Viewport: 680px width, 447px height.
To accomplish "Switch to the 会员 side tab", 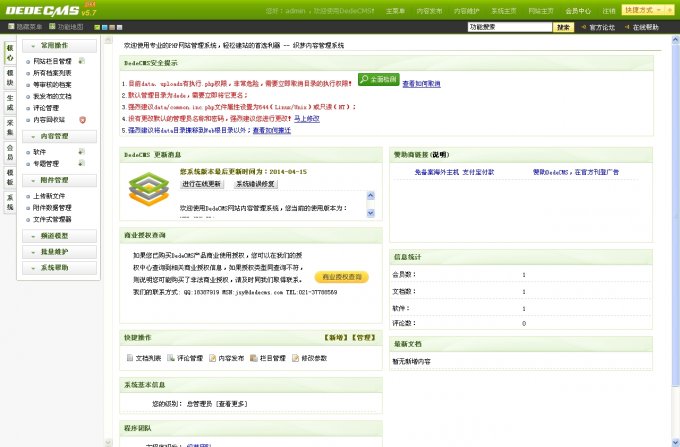I will click(10, 152).
